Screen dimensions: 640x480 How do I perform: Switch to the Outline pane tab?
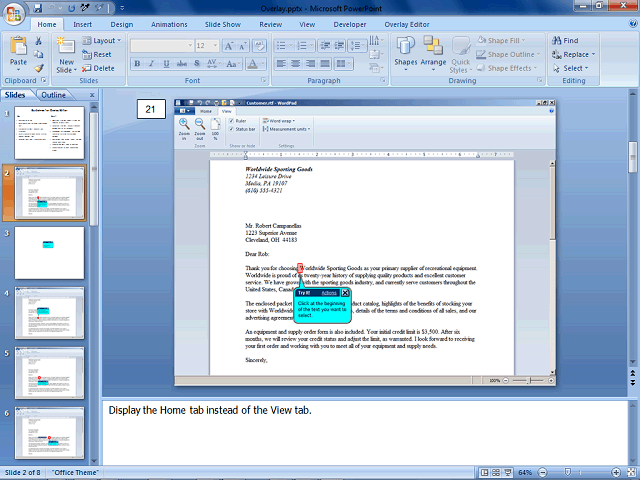[53, 95]
